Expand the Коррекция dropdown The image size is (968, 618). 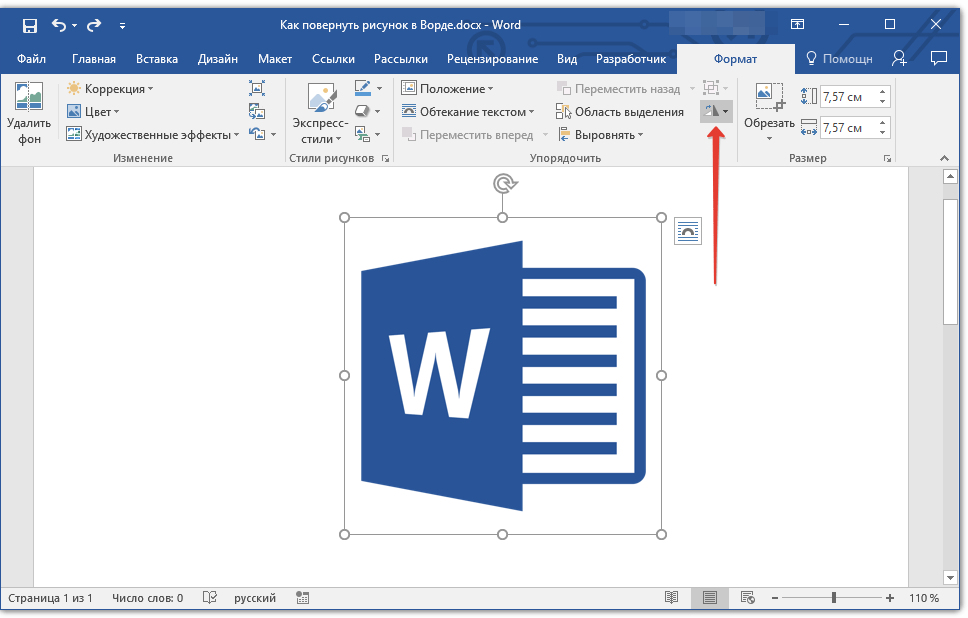coord(110,89)
